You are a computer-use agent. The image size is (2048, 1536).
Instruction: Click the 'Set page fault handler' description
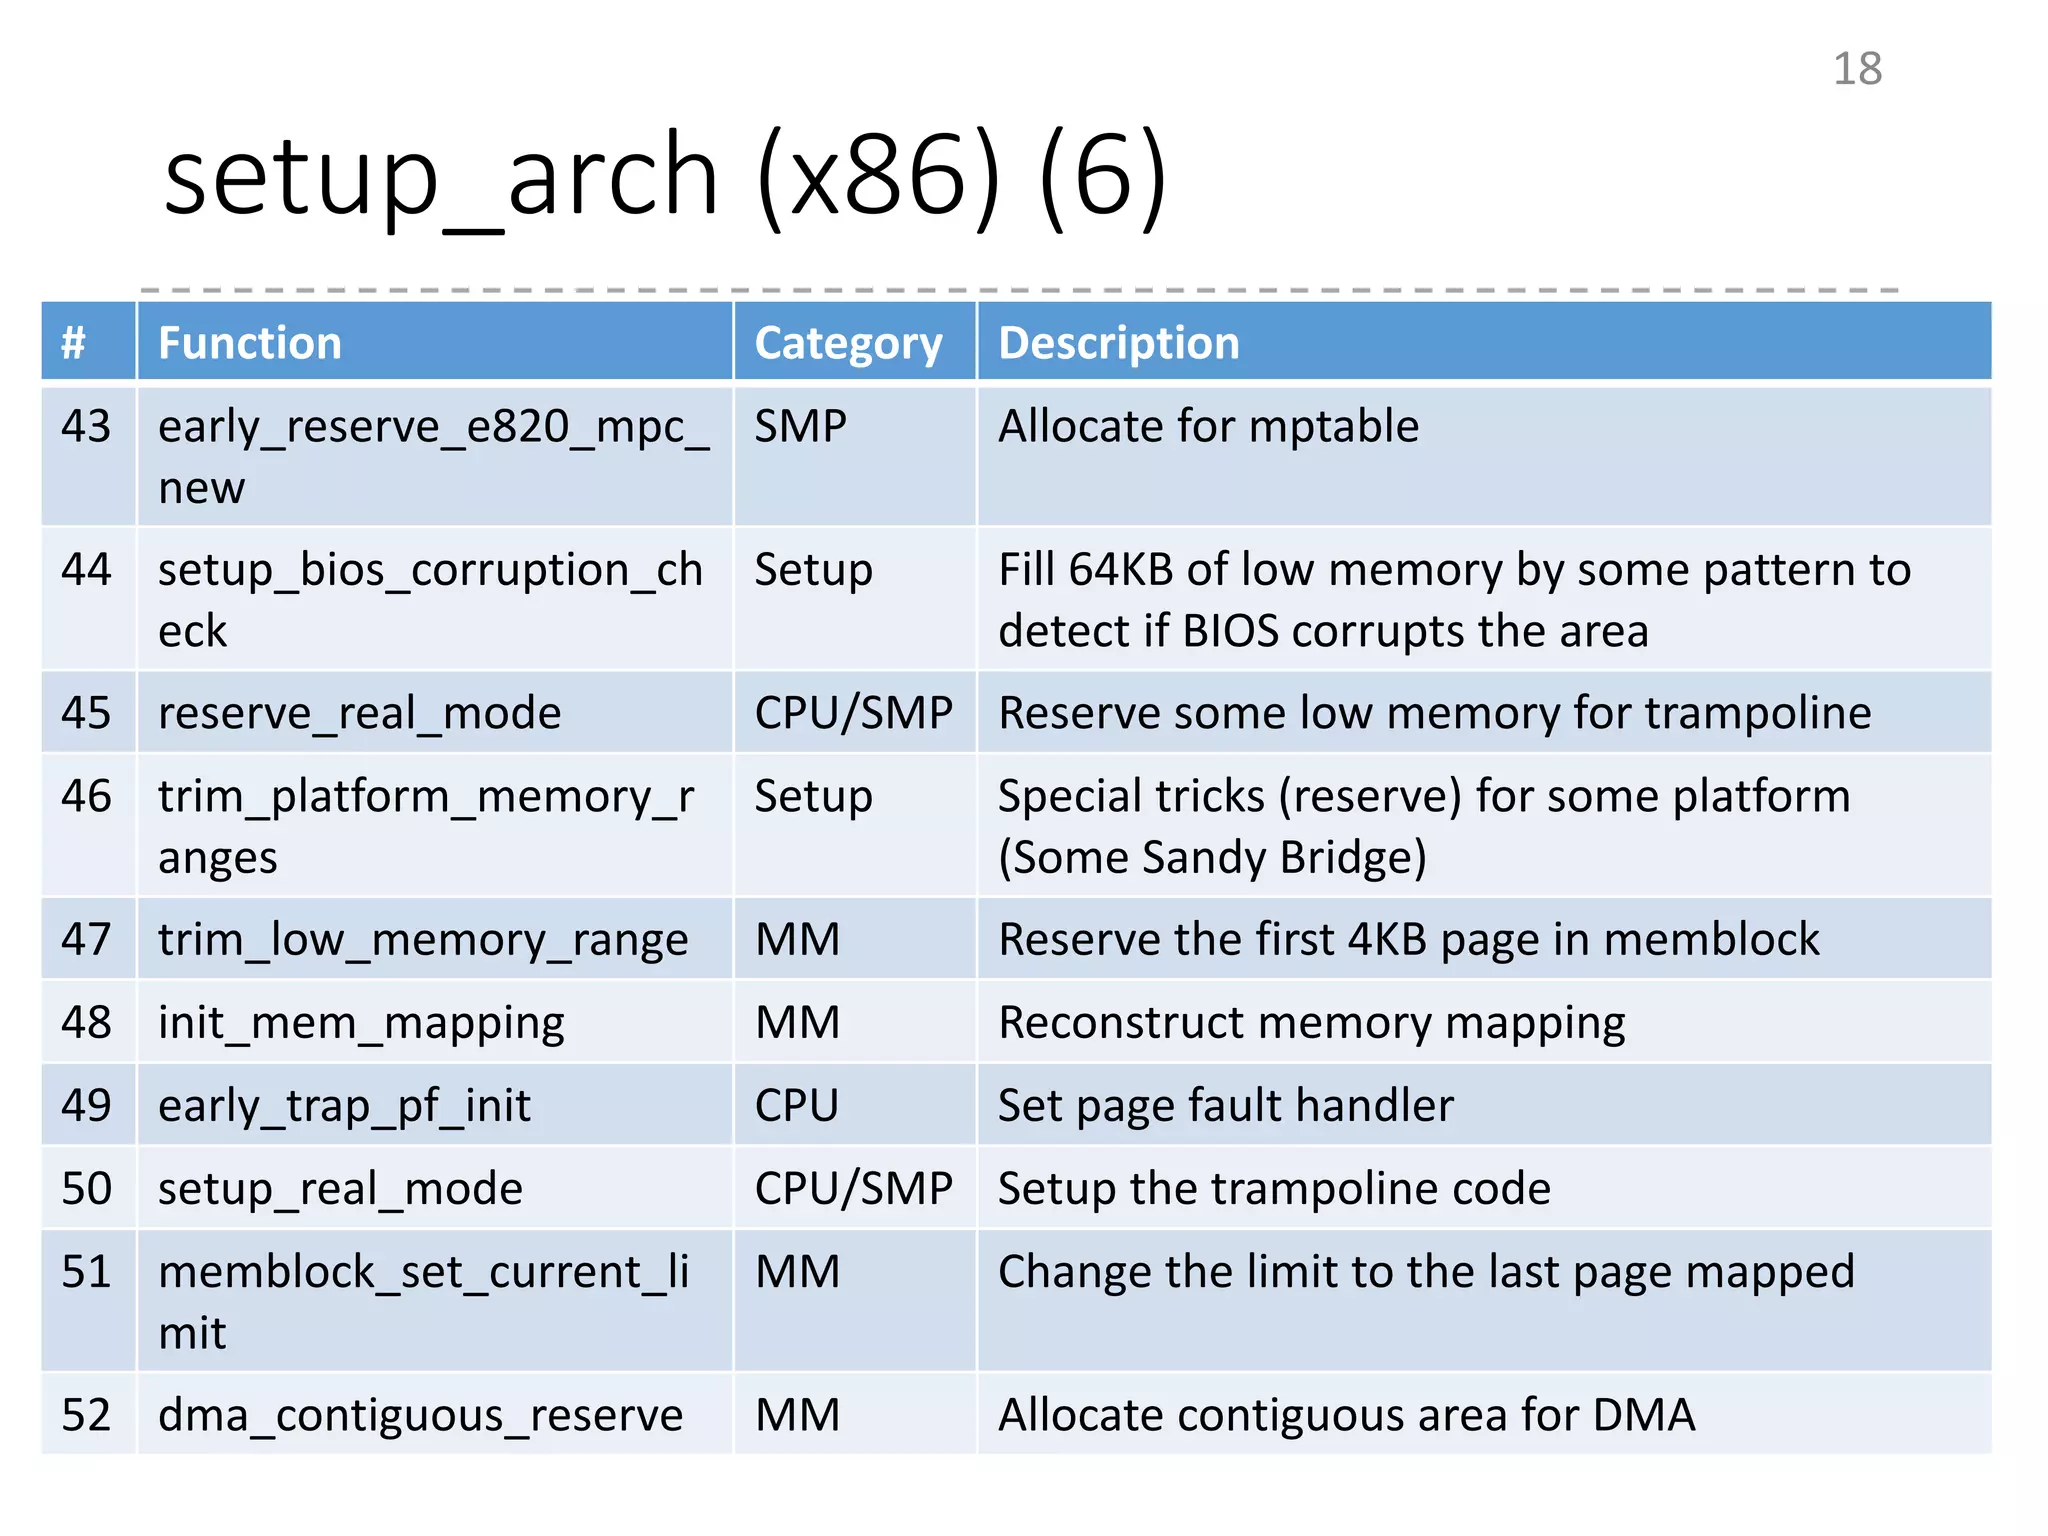pos(1225,1106)
